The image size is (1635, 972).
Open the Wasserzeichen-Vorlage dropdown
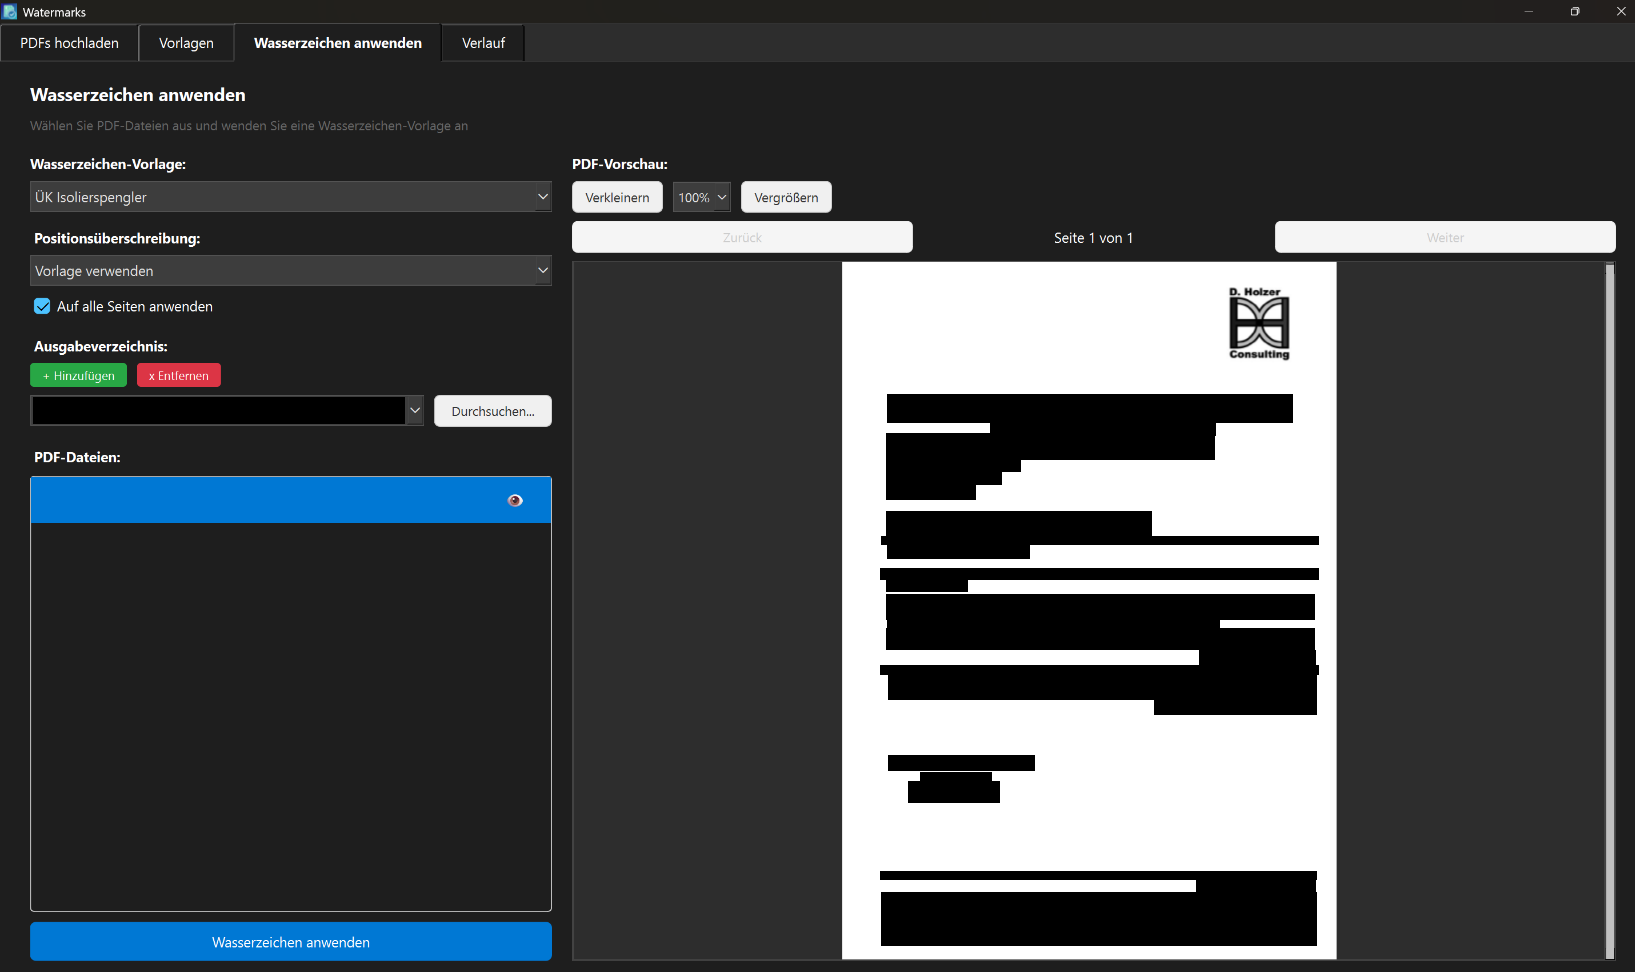tap(290, 197)
